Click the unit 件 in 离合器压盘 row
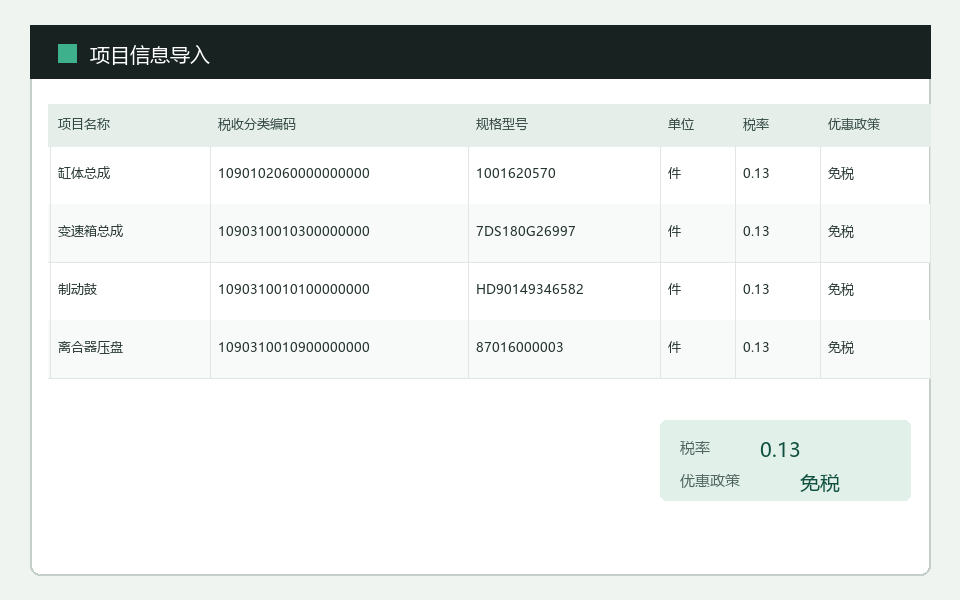This screenshot has width=960, height=600. [x=674, y=347]
